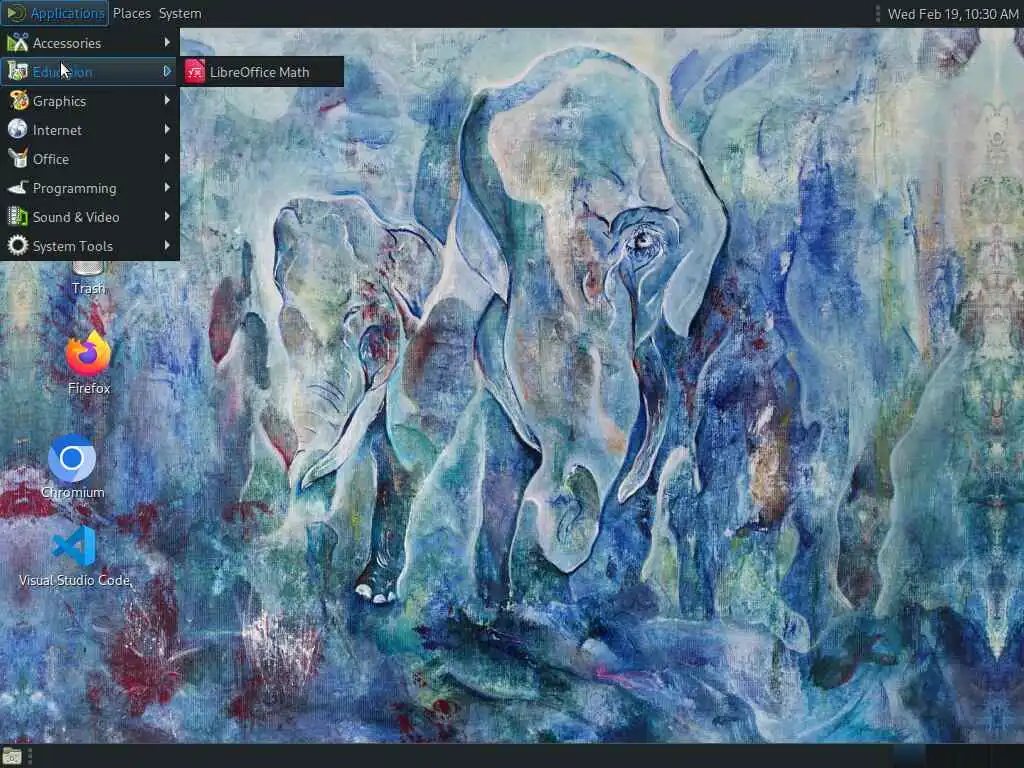Open the Graphics menu category
The height and width of the screenshot is (768, 1024).
coord(89,101)
